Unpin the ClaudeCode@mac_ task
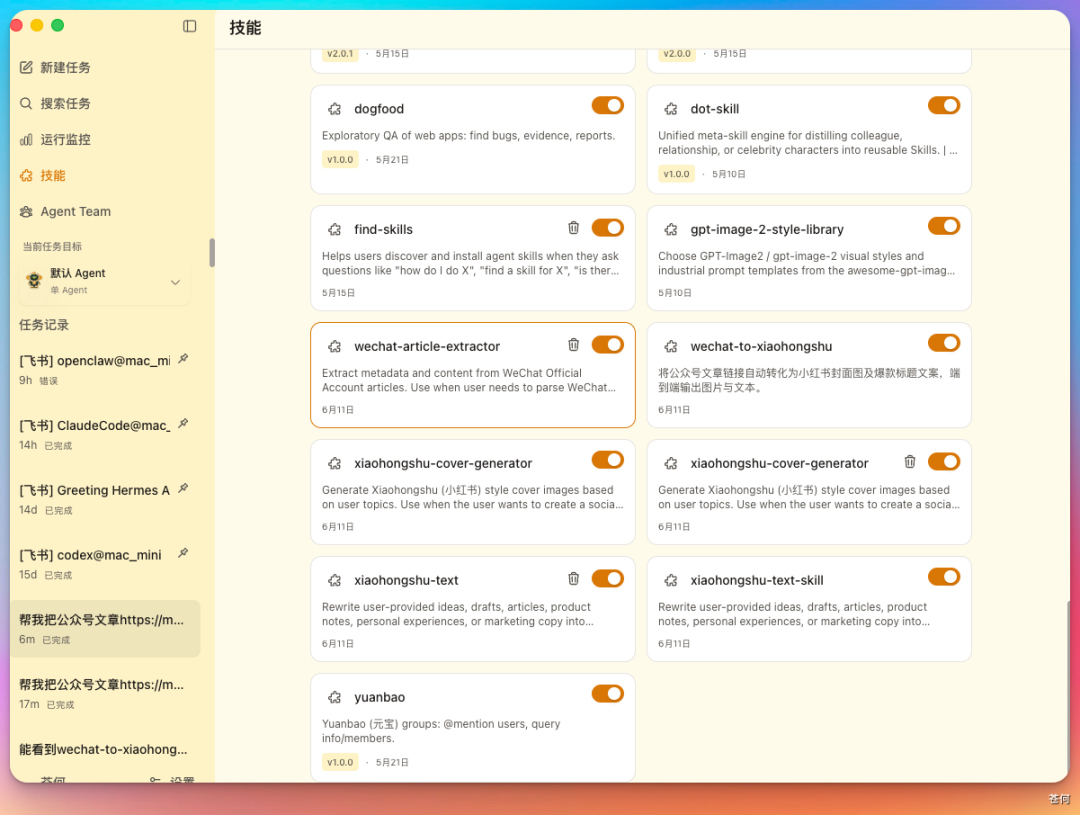The height and width of the screenshot is (815, 1080). (x=183, y=424)
